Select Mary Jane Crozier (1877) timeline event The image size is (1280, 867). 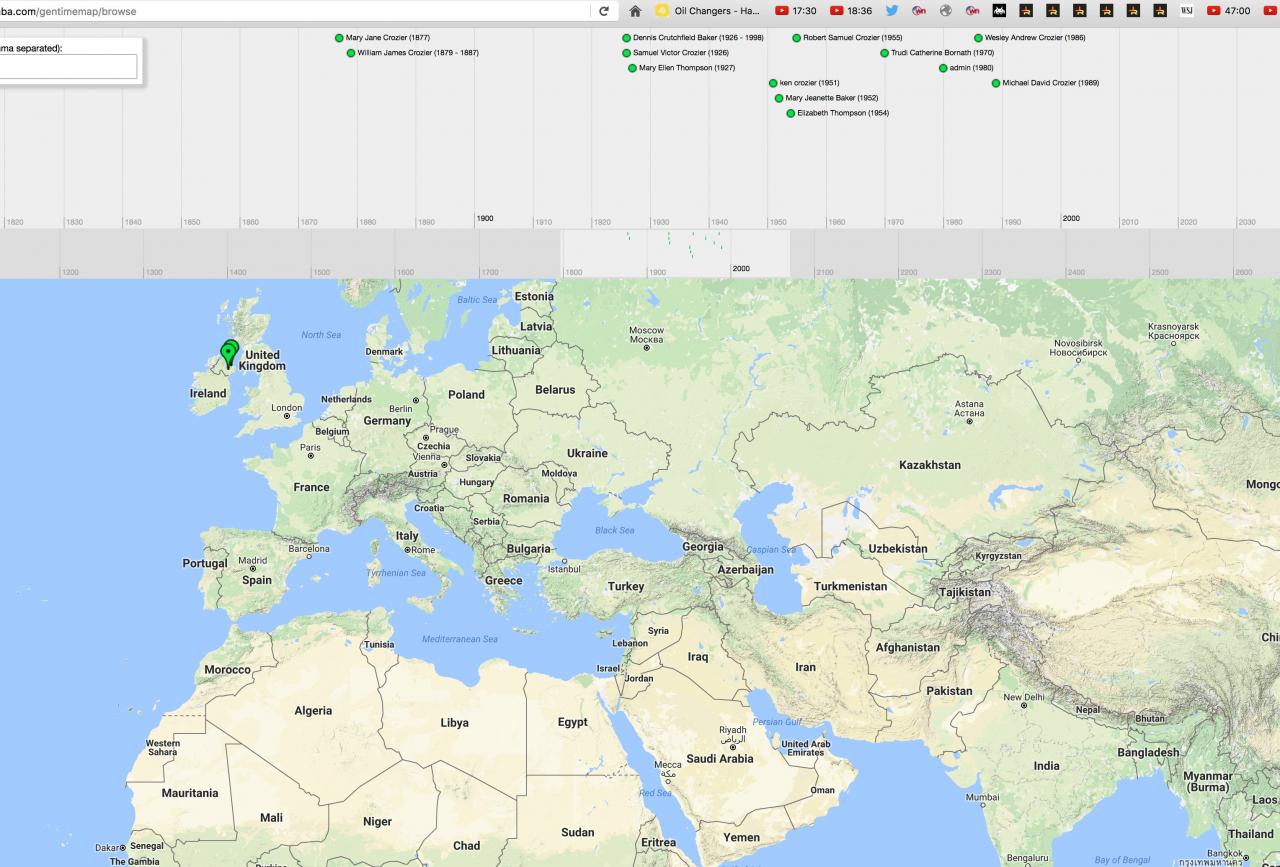click(x=387, y=38)
